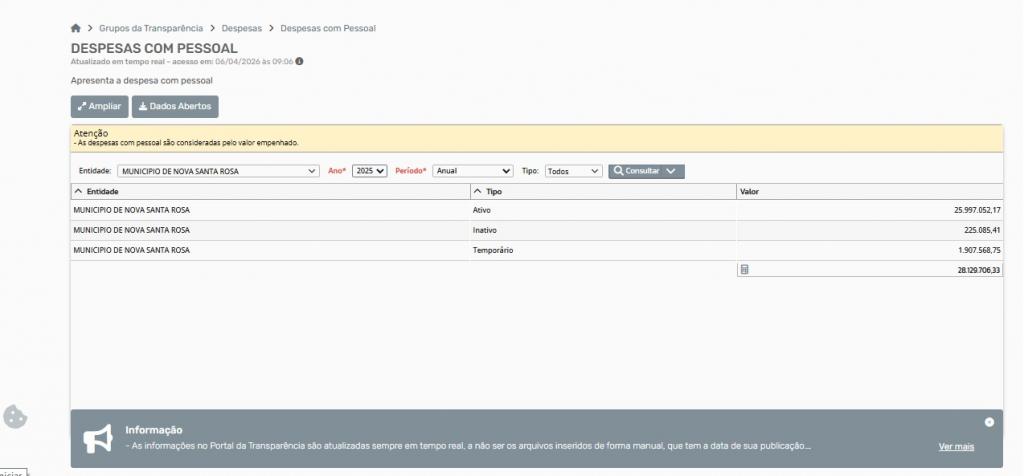The image size is (1024, 476).
Task: Open the Entidade dropdown
Action: click(218, 171)
